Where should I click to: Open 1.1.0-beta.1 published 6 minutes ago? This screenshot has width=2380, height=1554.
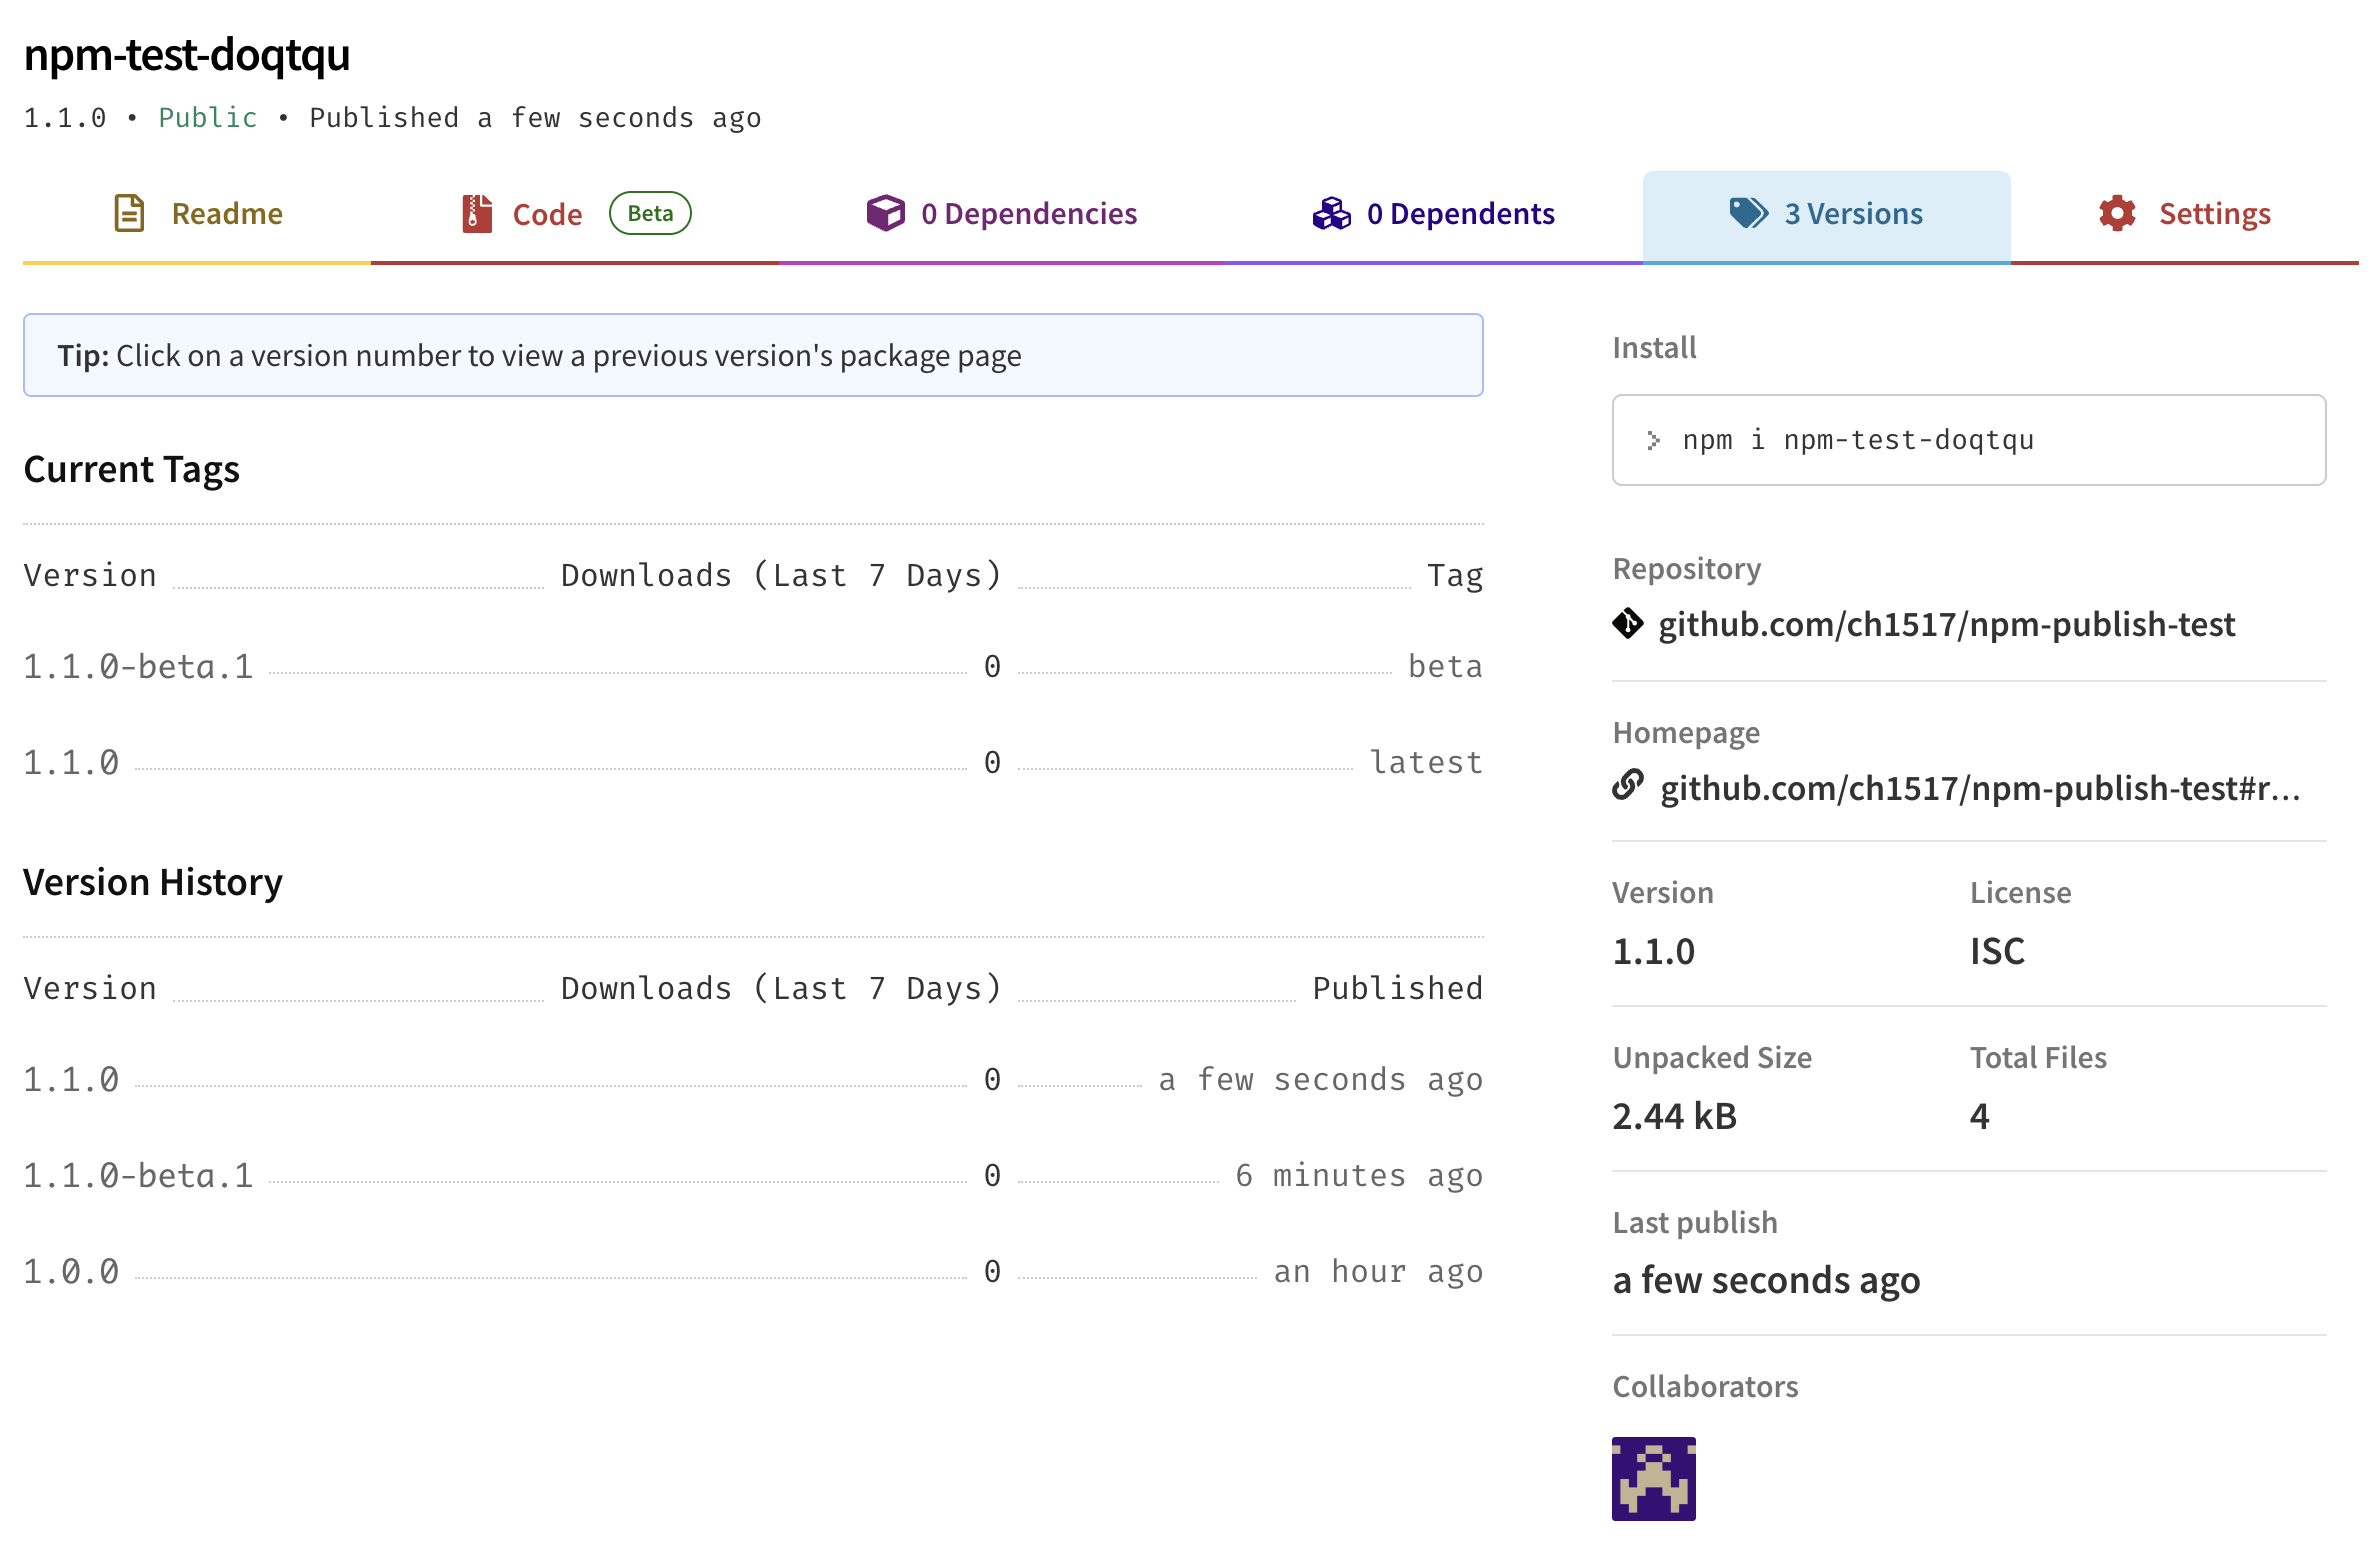coord(138,1176)
